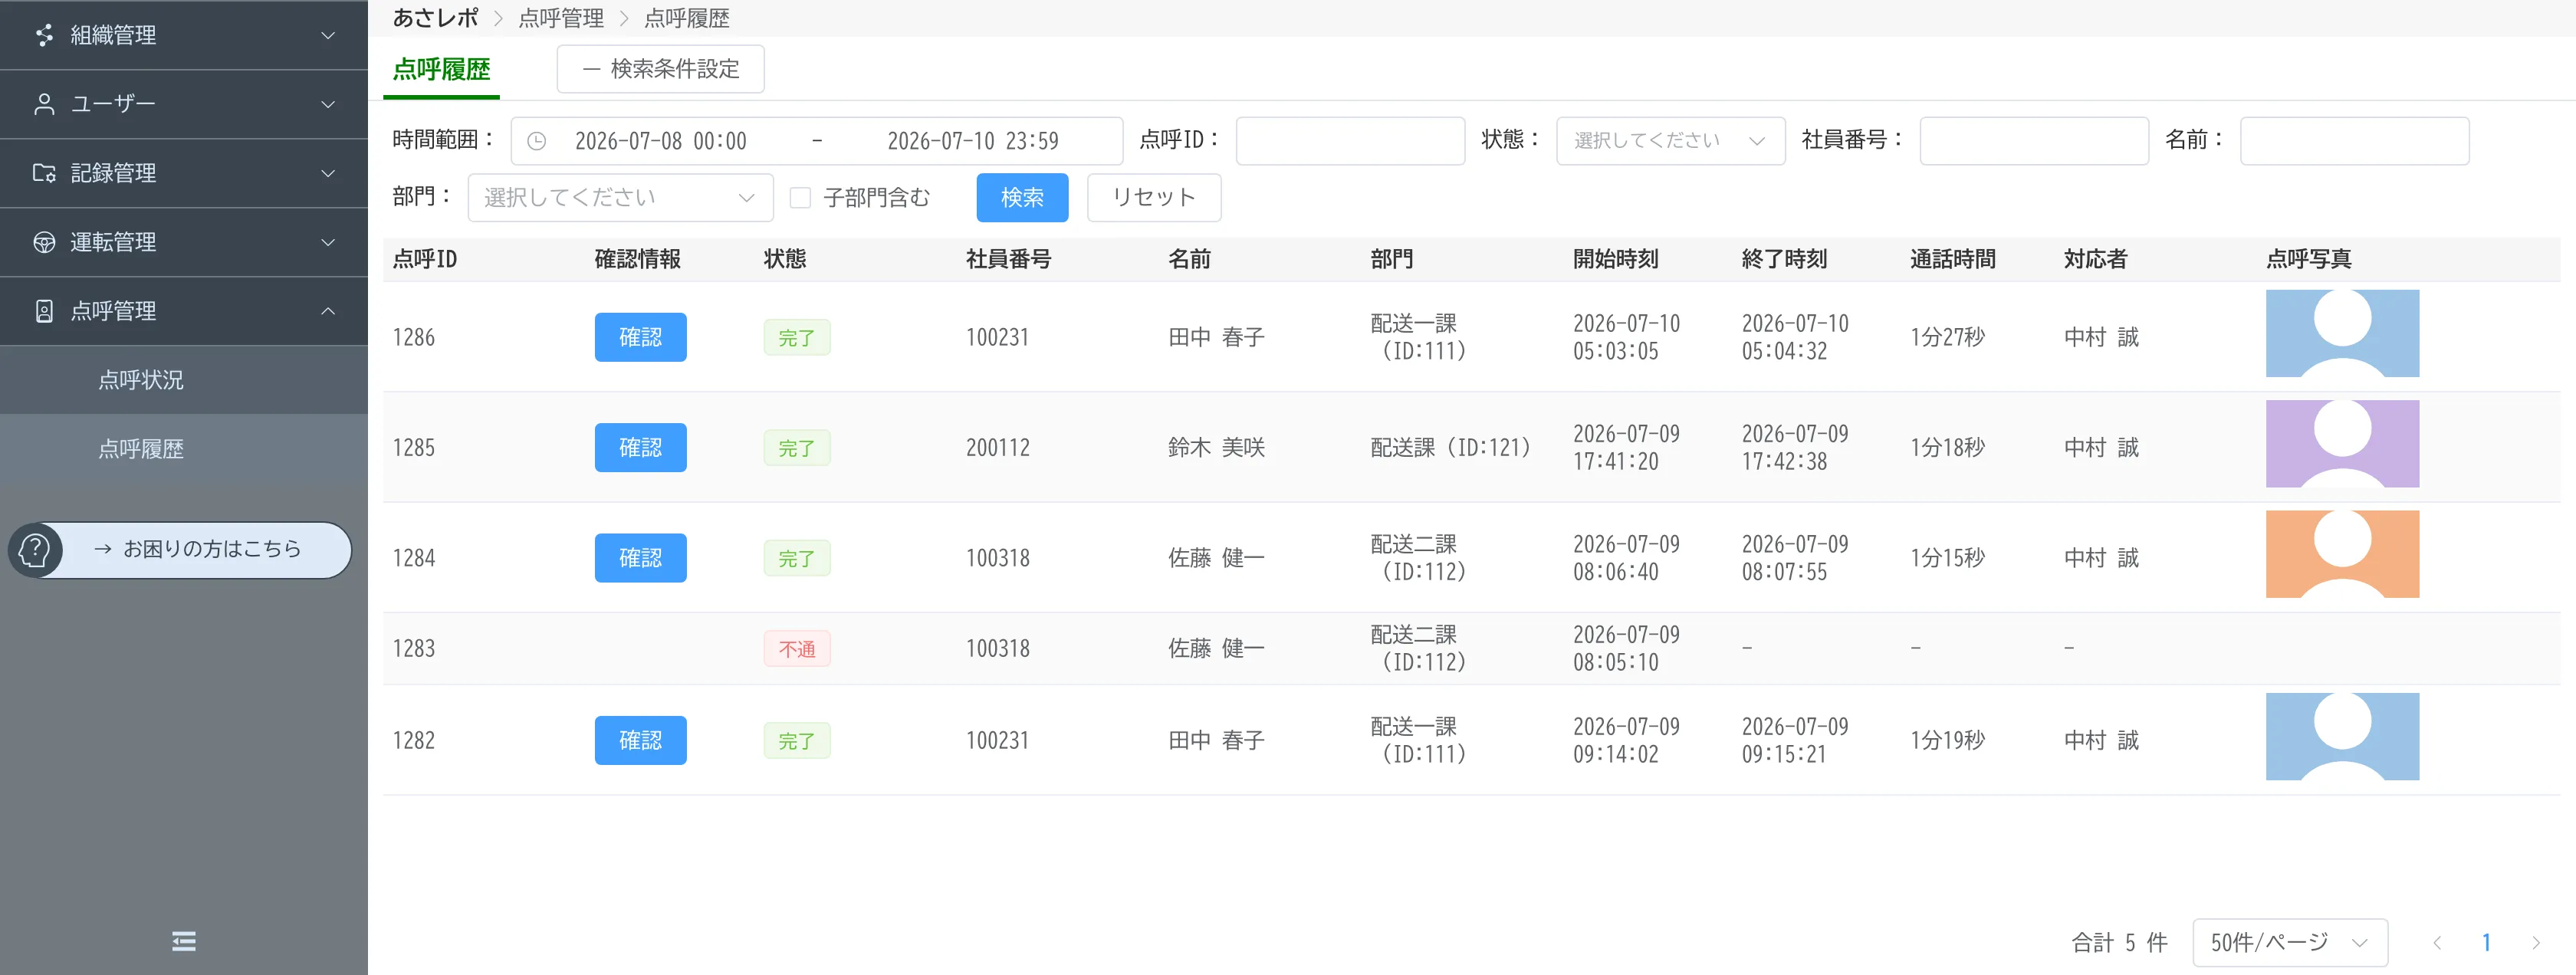Screen dimensions: 2576x975
Task: Expand the 組織管理 menu chevron
Action: [328, 35]
